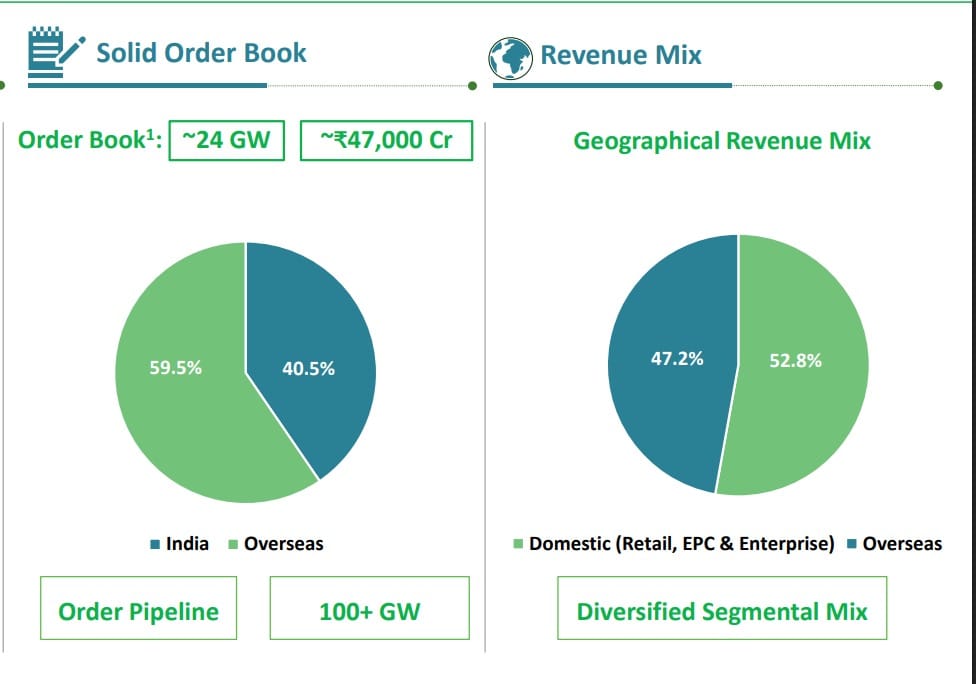Open the Diversified Segmental Mix box

pos(722,611)
